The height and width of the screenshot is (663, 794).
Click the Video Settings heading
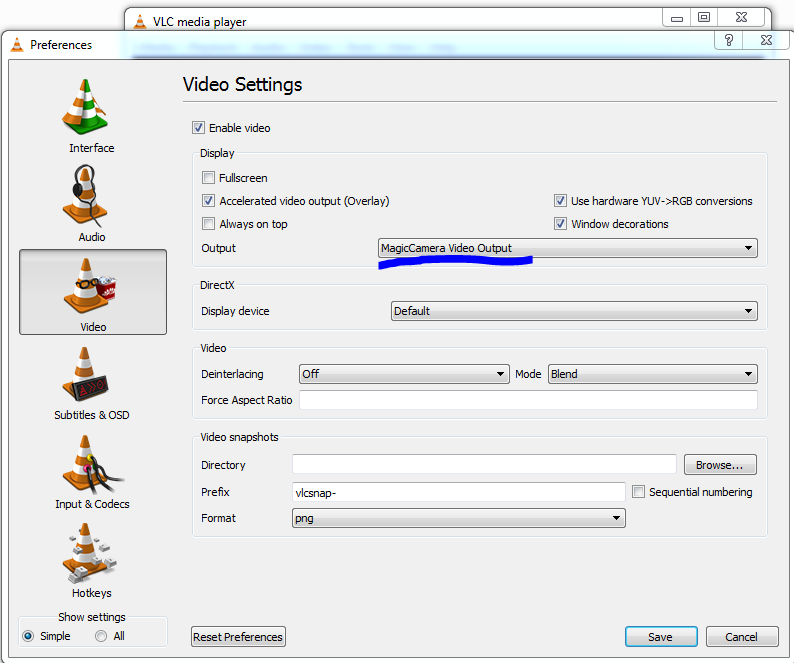(243, 85)
